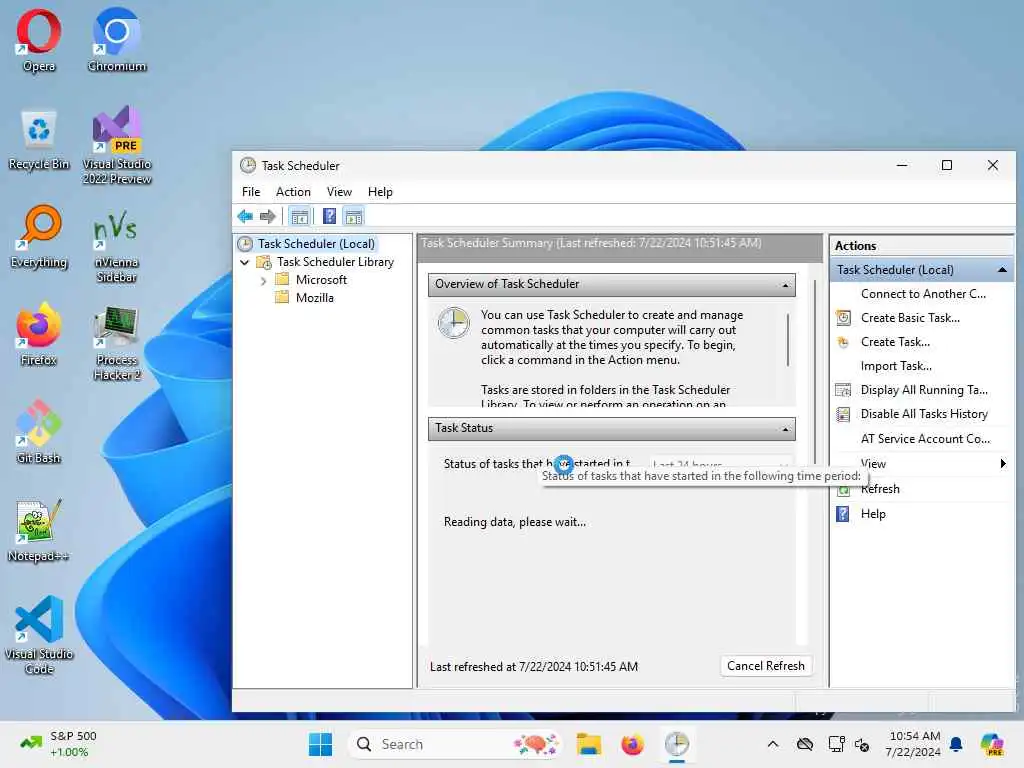Click Disable All Tasks History action
1024x768 pixels.
[923, 414]
